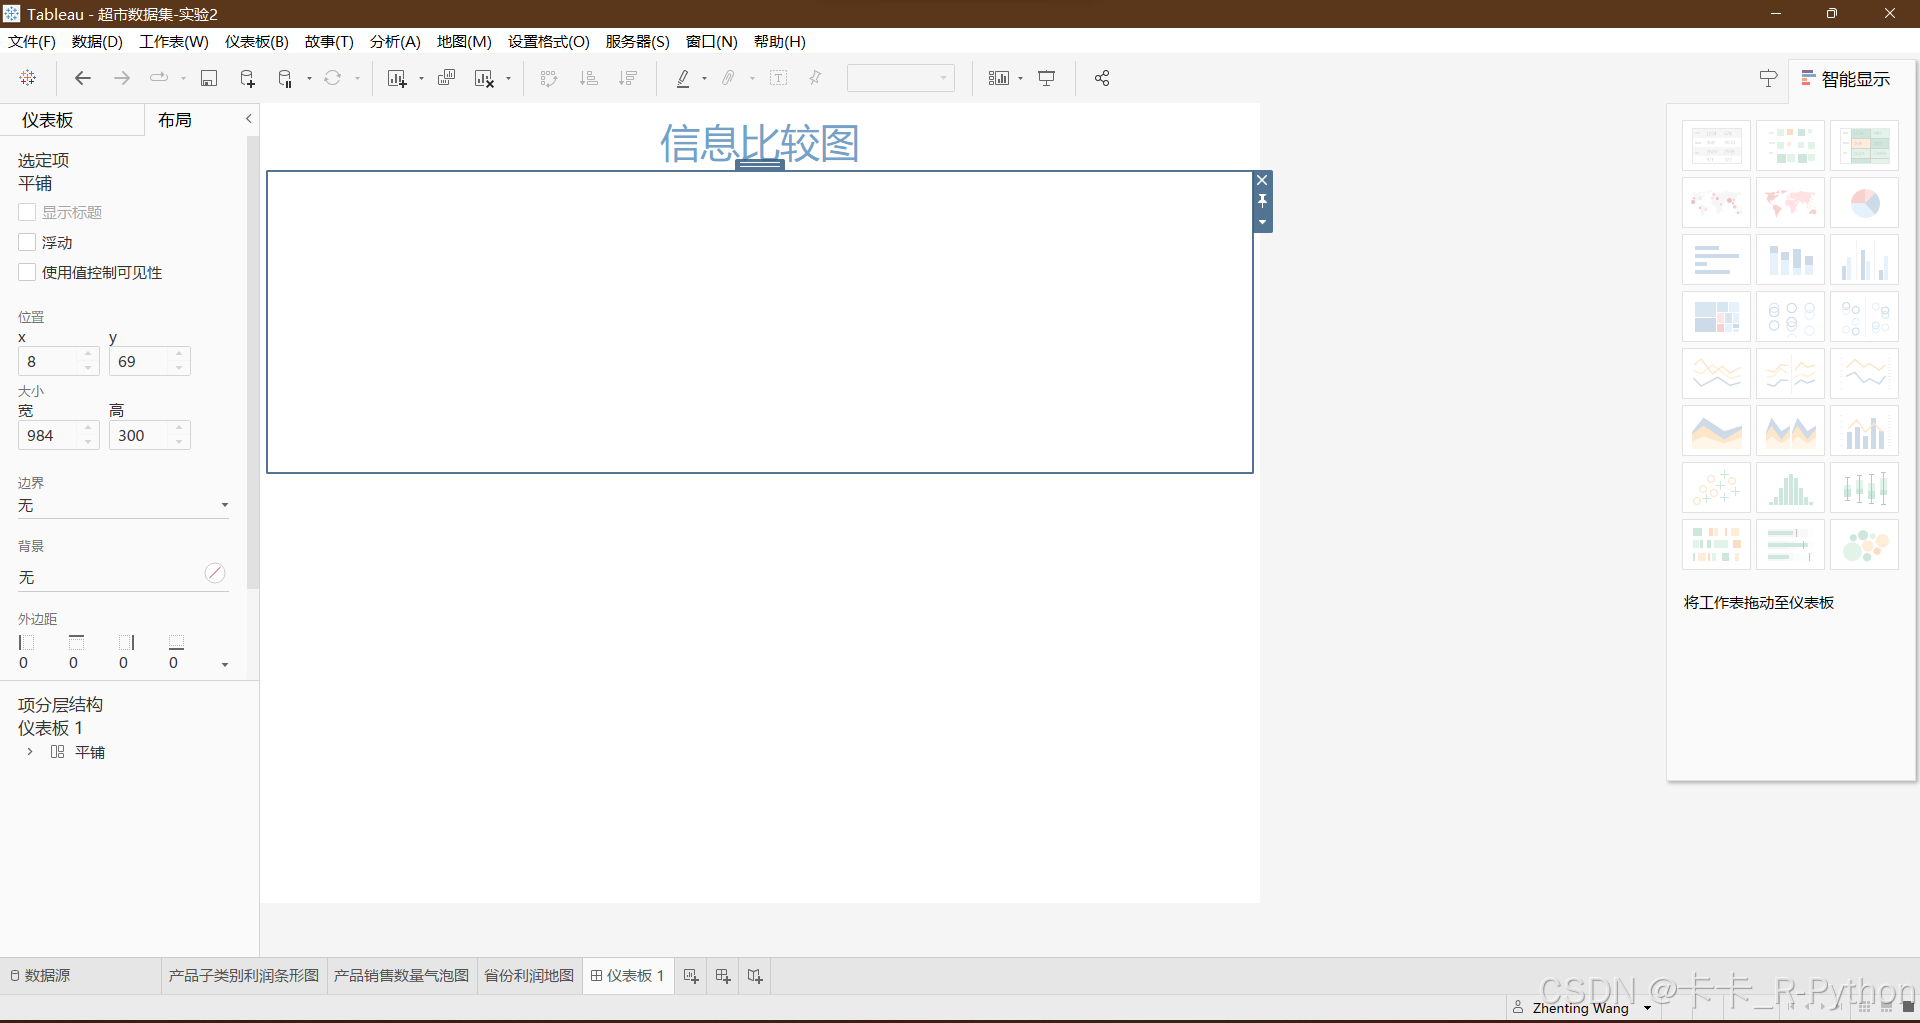Open the clear sheet dropdown arrow
The height and width of the screenshot is (1023, 1920).
(x=509, y=79)
